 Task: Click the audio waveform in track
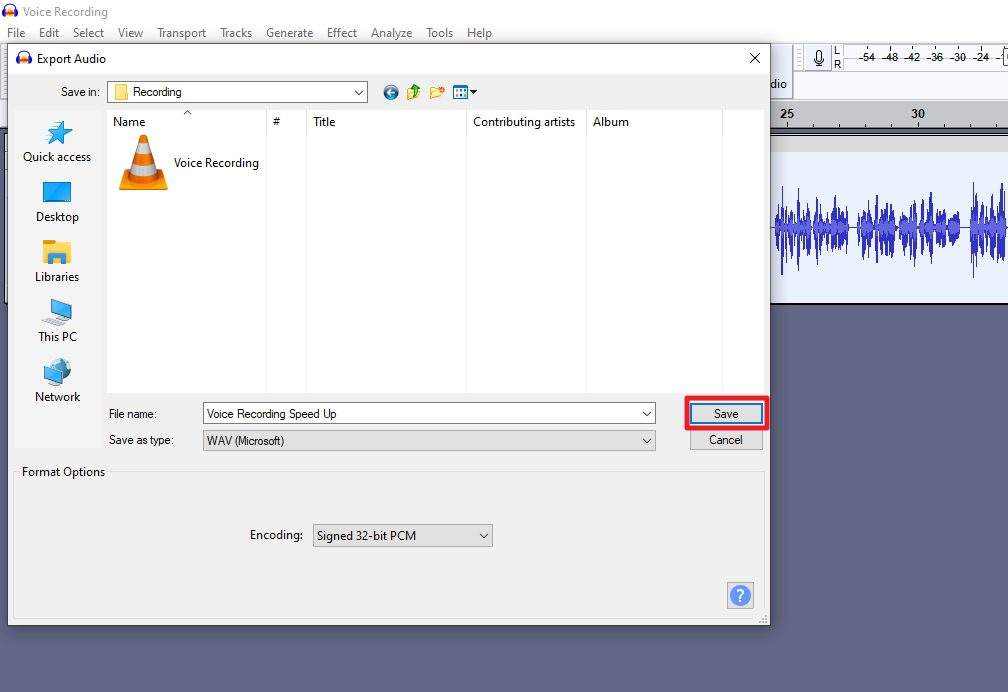click(x=890, y=228)
